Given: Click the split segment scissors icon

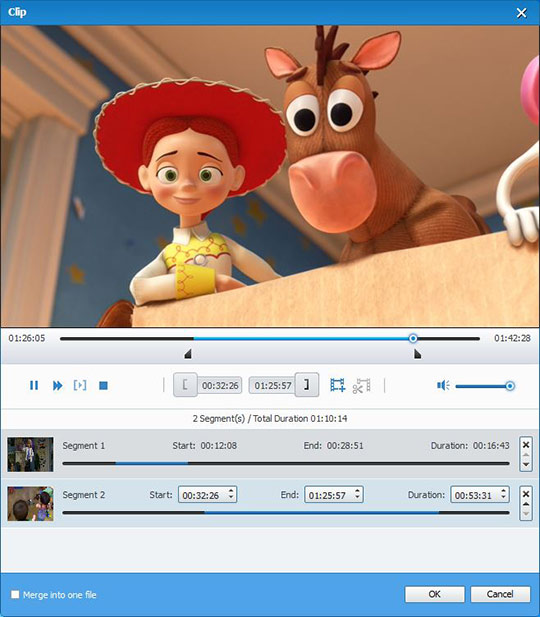Looking at the screenshot, I should coord(361,386).
